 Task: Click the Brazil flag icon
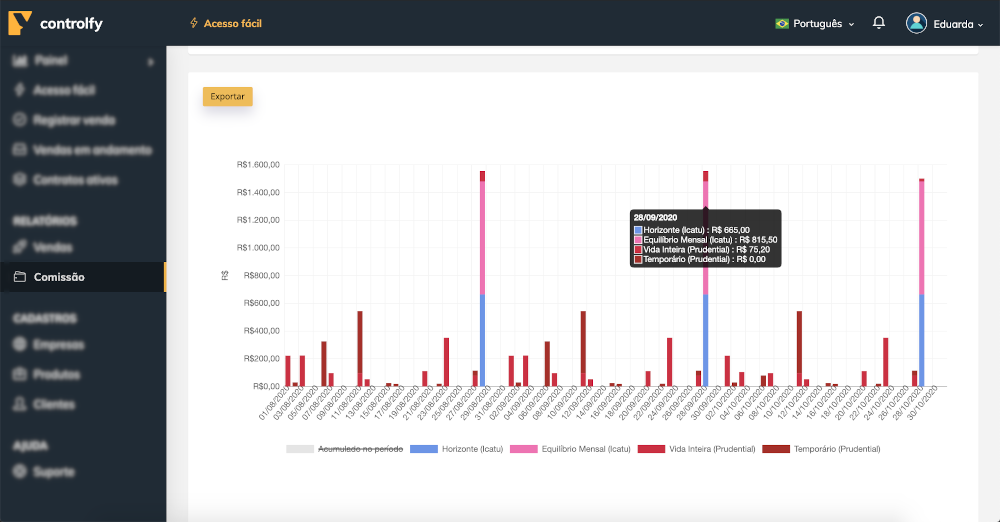point(781,24)
